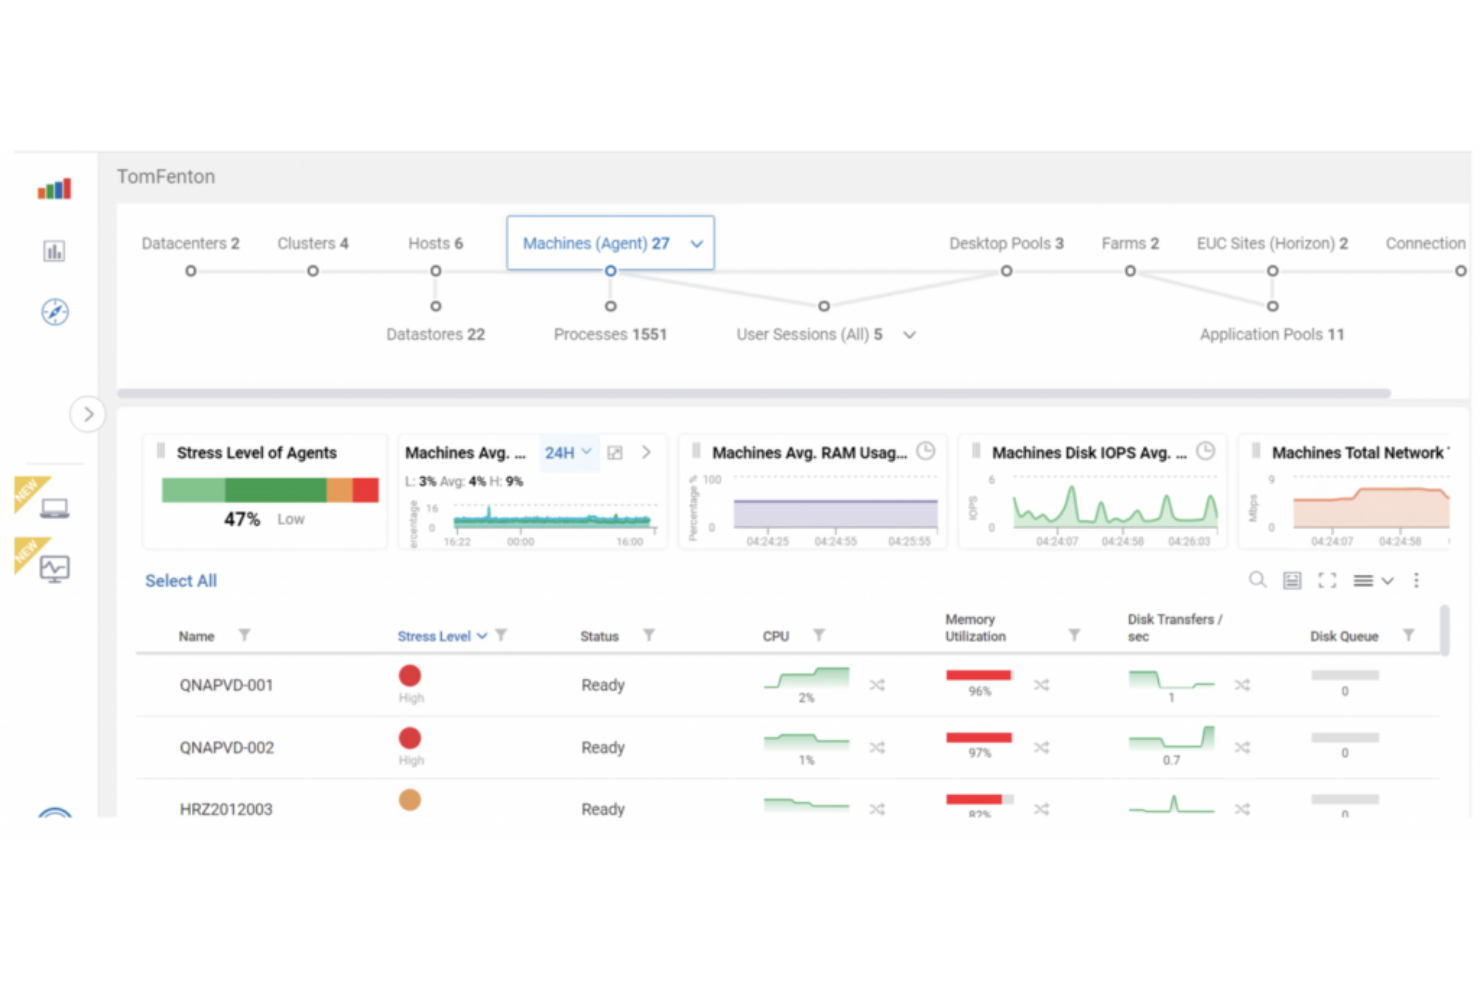Toggle the shuffle icon next to QNAPVD-002 memory bar
The height and width of the screenshot is (987, 1480).
1041,747
